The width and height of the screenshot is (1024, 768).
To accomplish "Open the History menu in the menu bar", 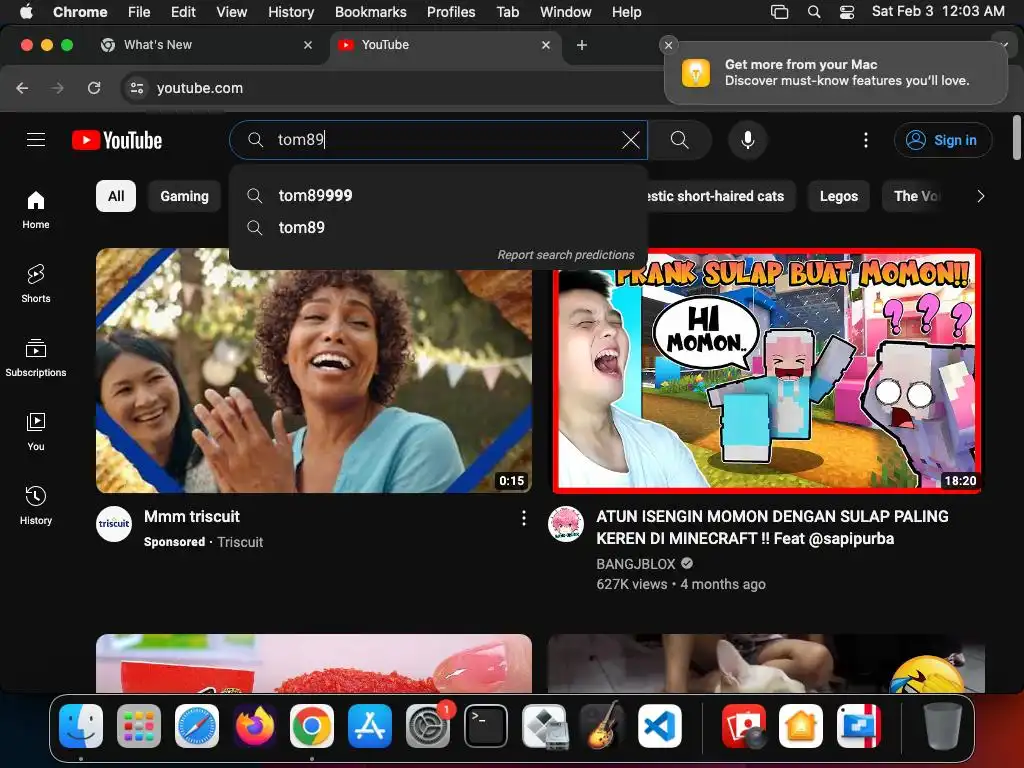I will pos(291,12).
